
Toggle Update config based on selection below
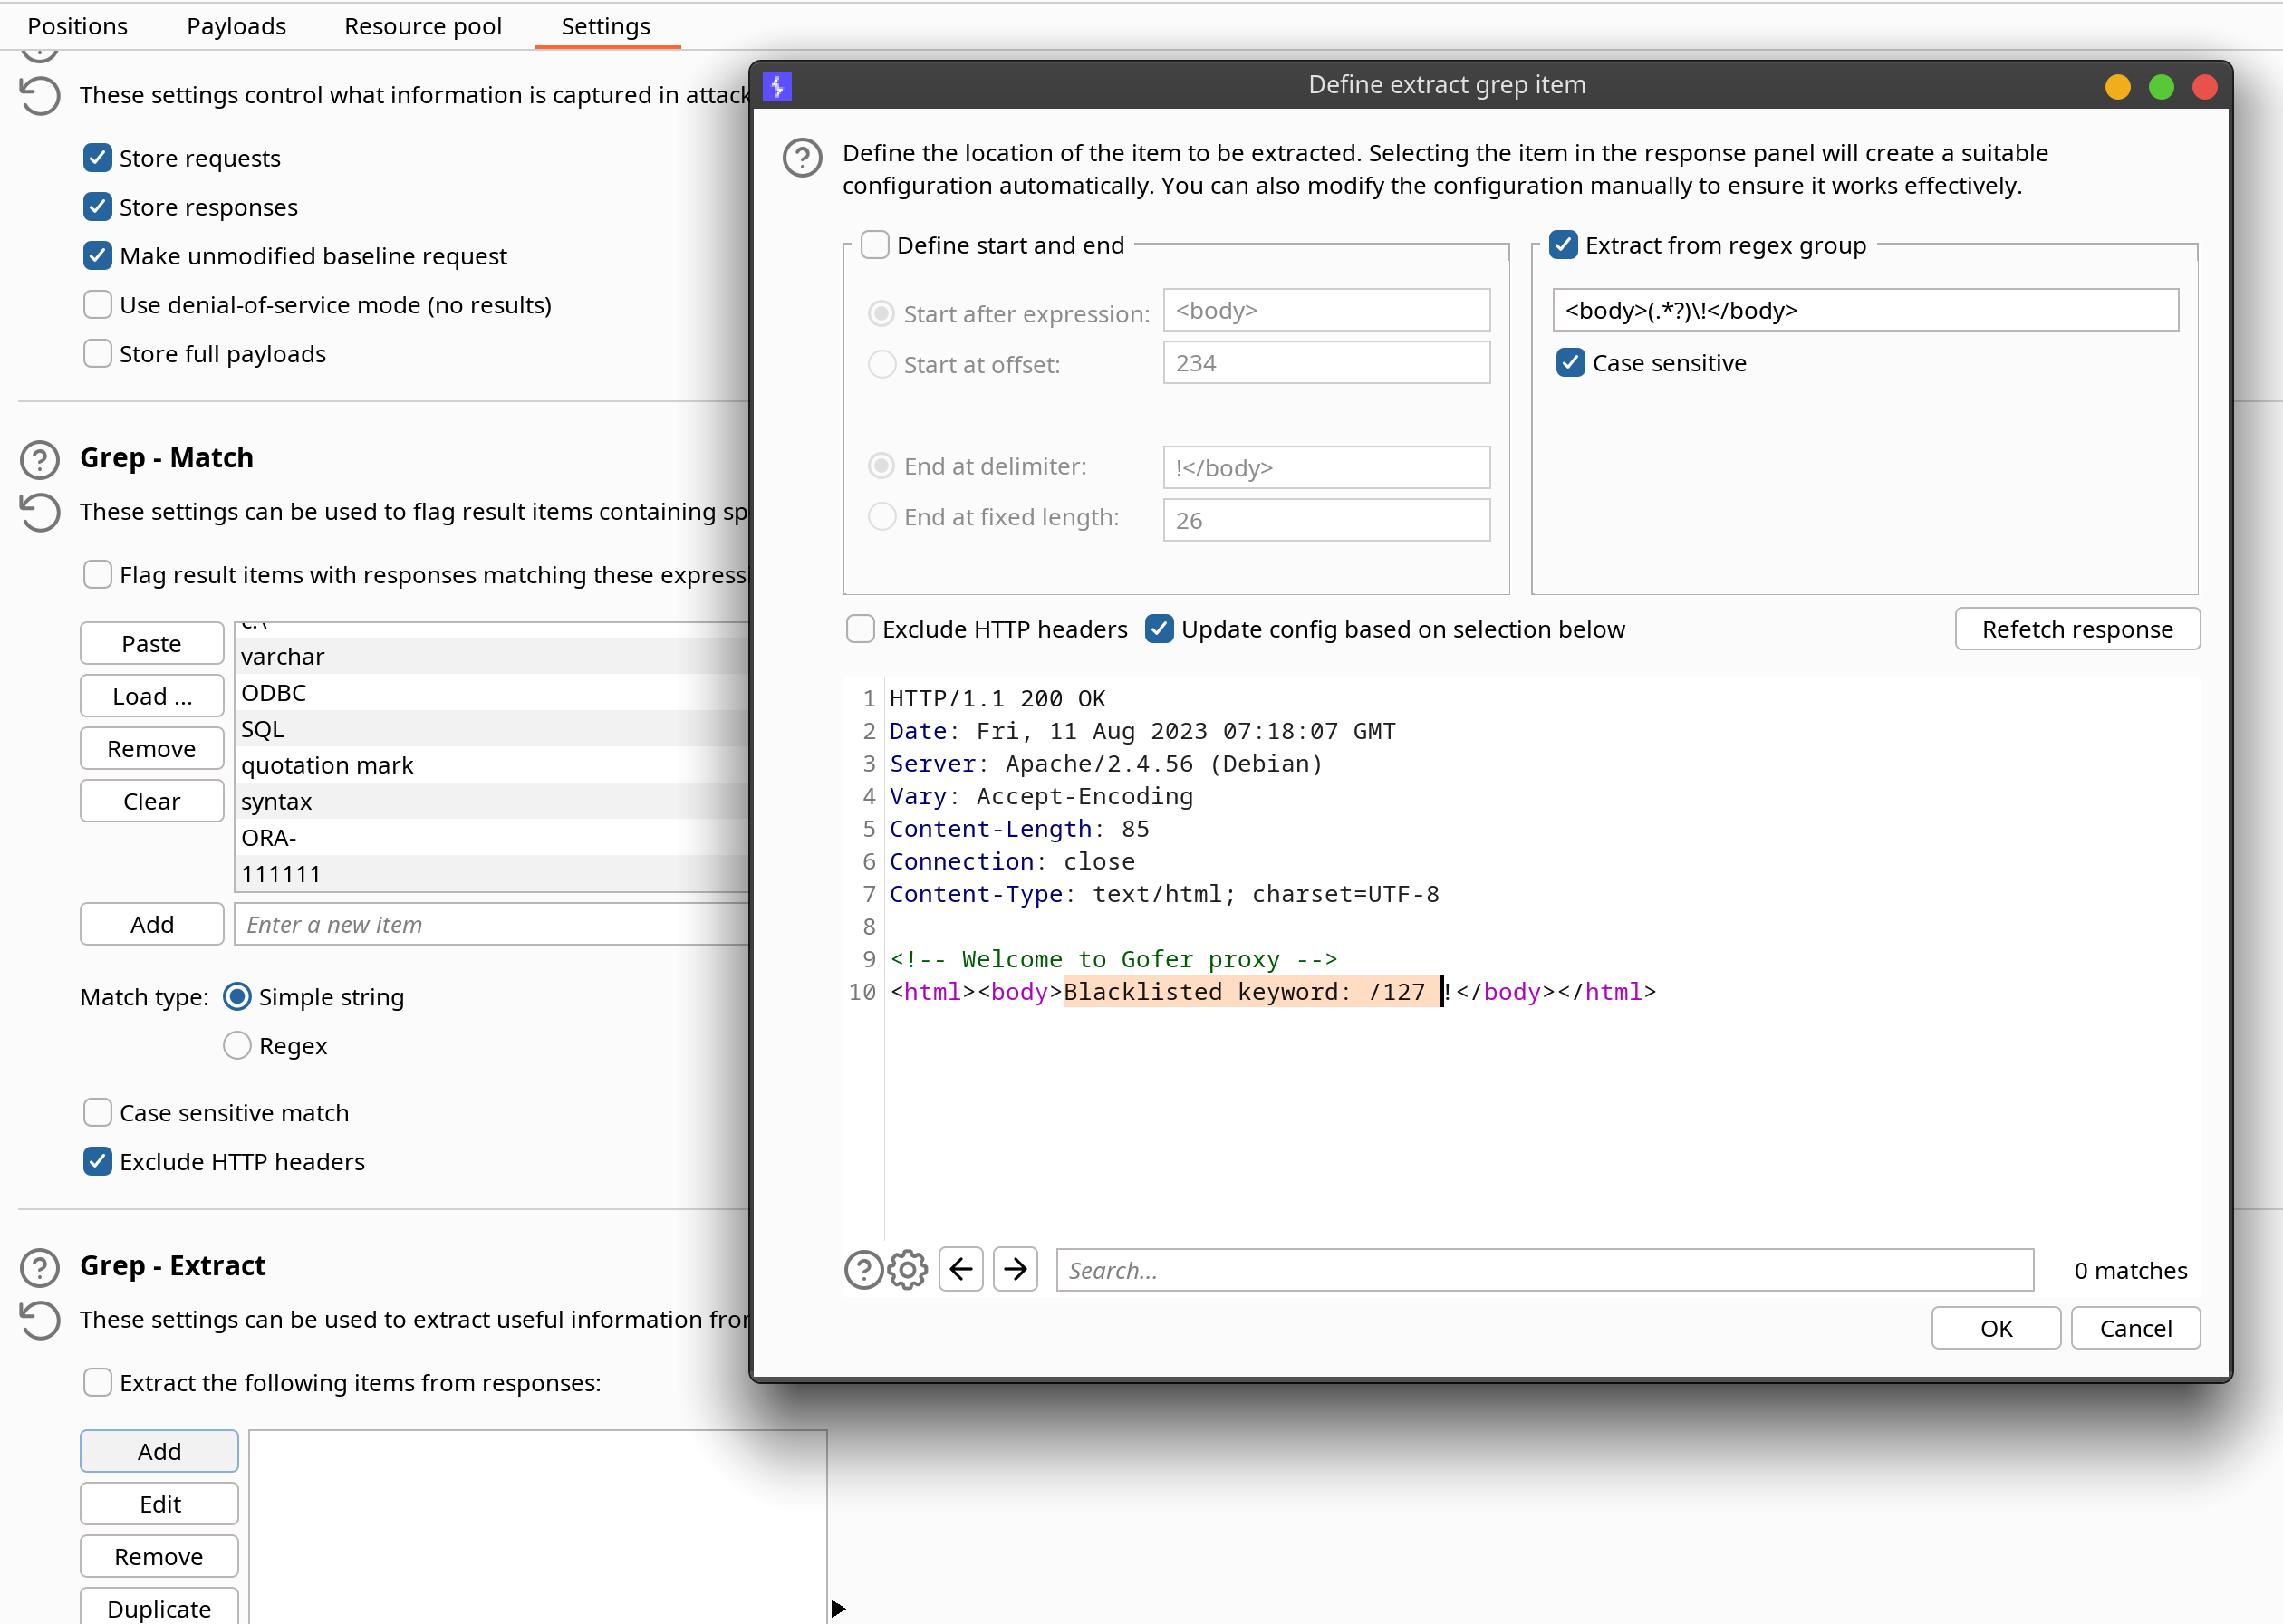click(x=1159, y=629)
